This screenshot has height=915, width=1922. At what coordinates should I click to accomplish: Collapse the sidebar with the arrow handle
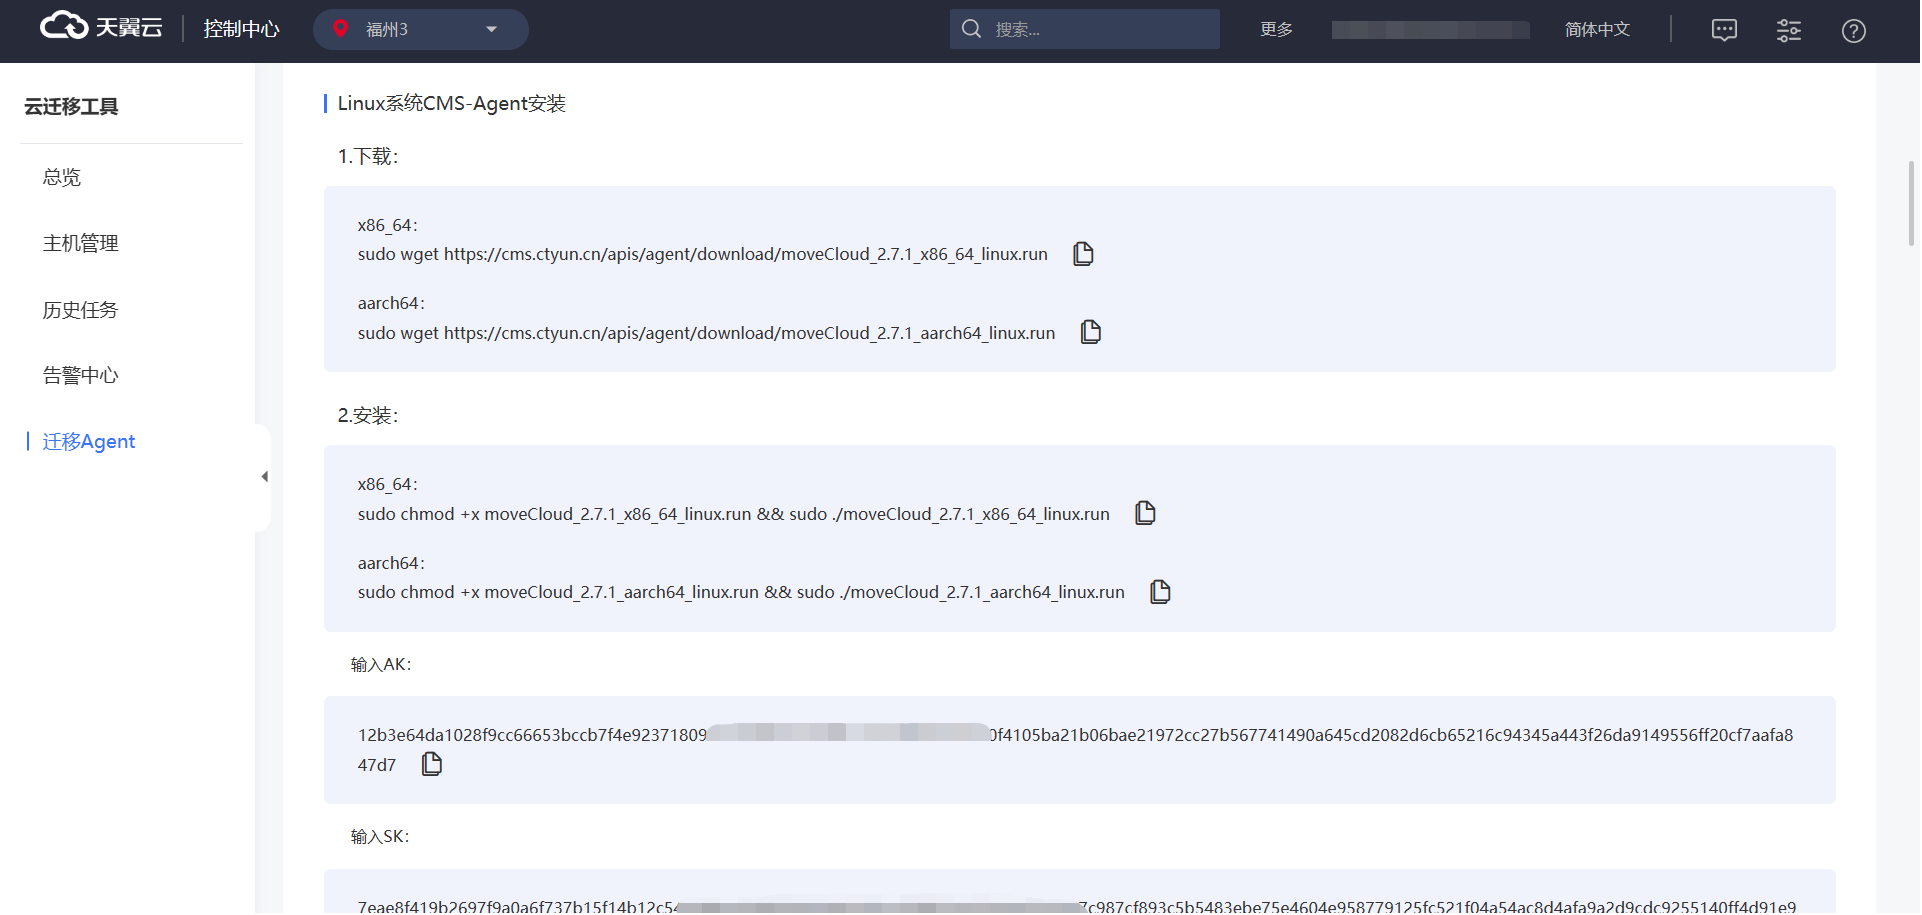tap(264, 477)
